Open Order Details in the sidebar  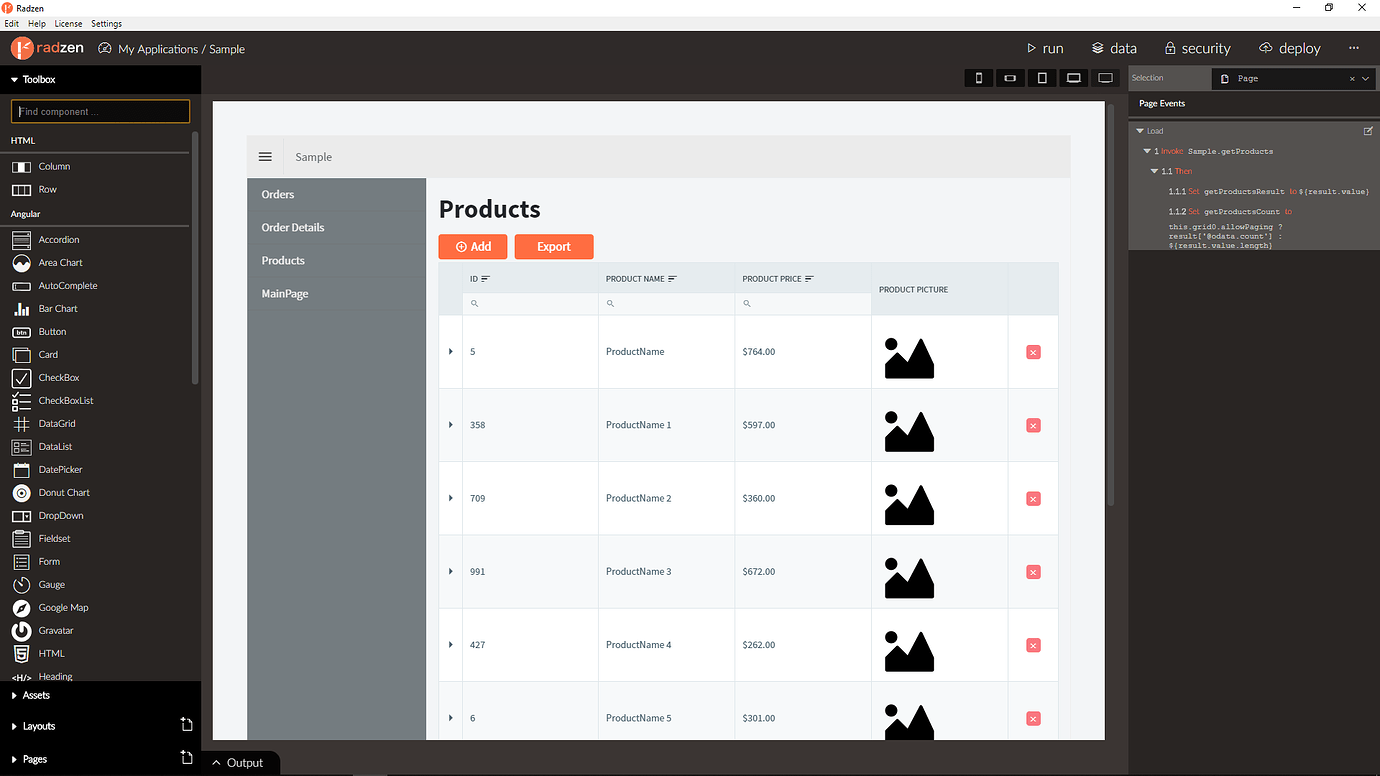293,227
